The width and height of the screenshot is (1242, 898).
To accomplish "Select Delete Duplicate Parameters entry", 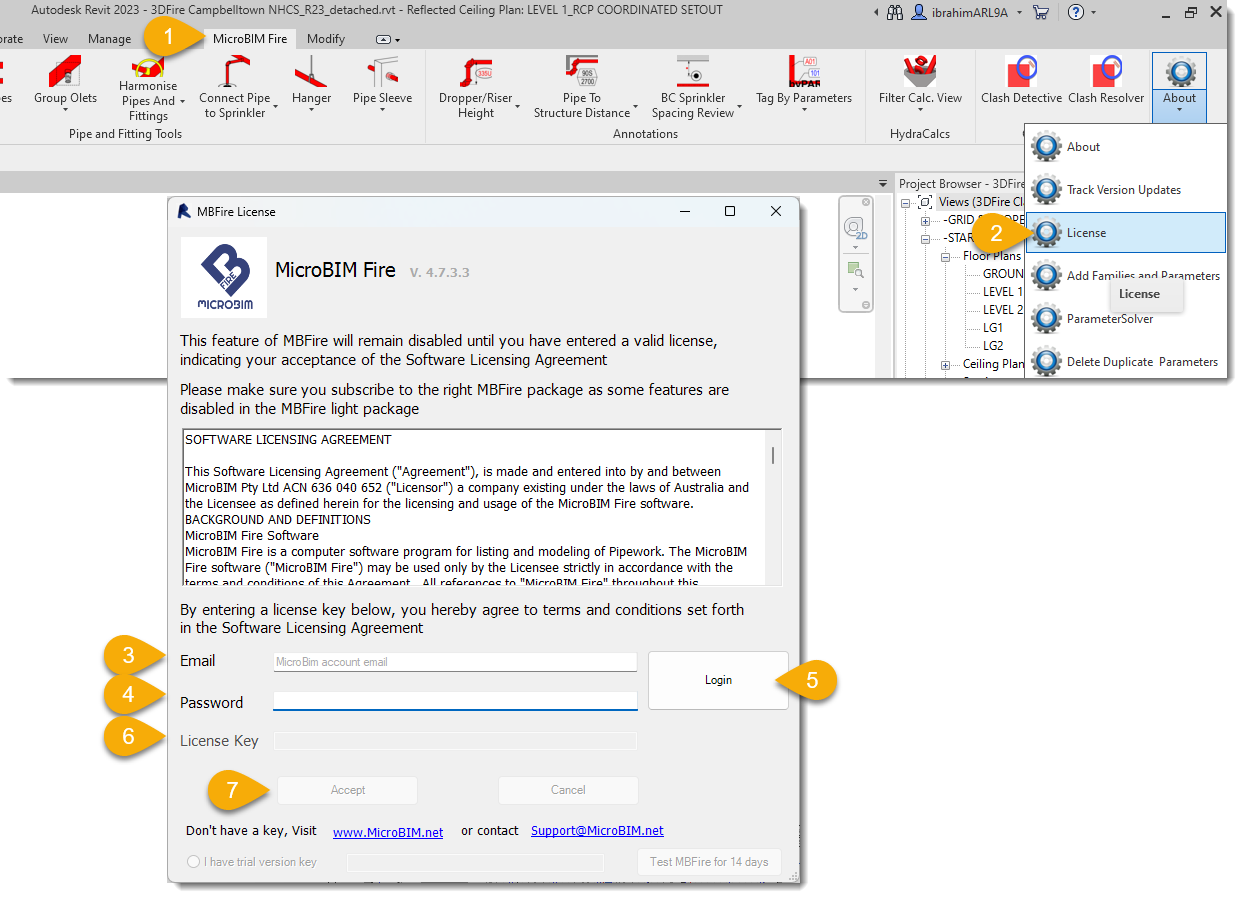I will pyautogui.click(x=1124, y=361).
